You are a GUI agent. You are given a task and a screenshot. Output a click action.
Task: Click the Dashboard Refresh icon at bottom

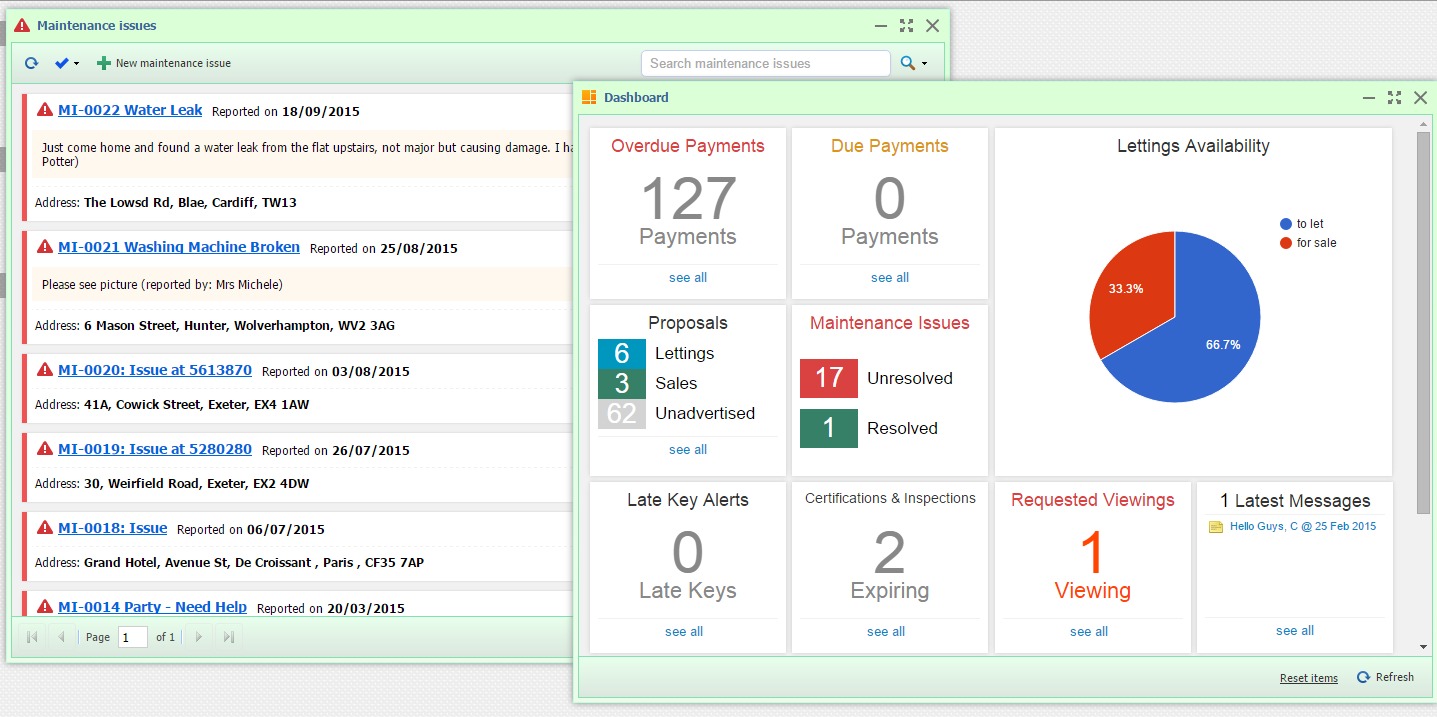tap(1363, 677)
